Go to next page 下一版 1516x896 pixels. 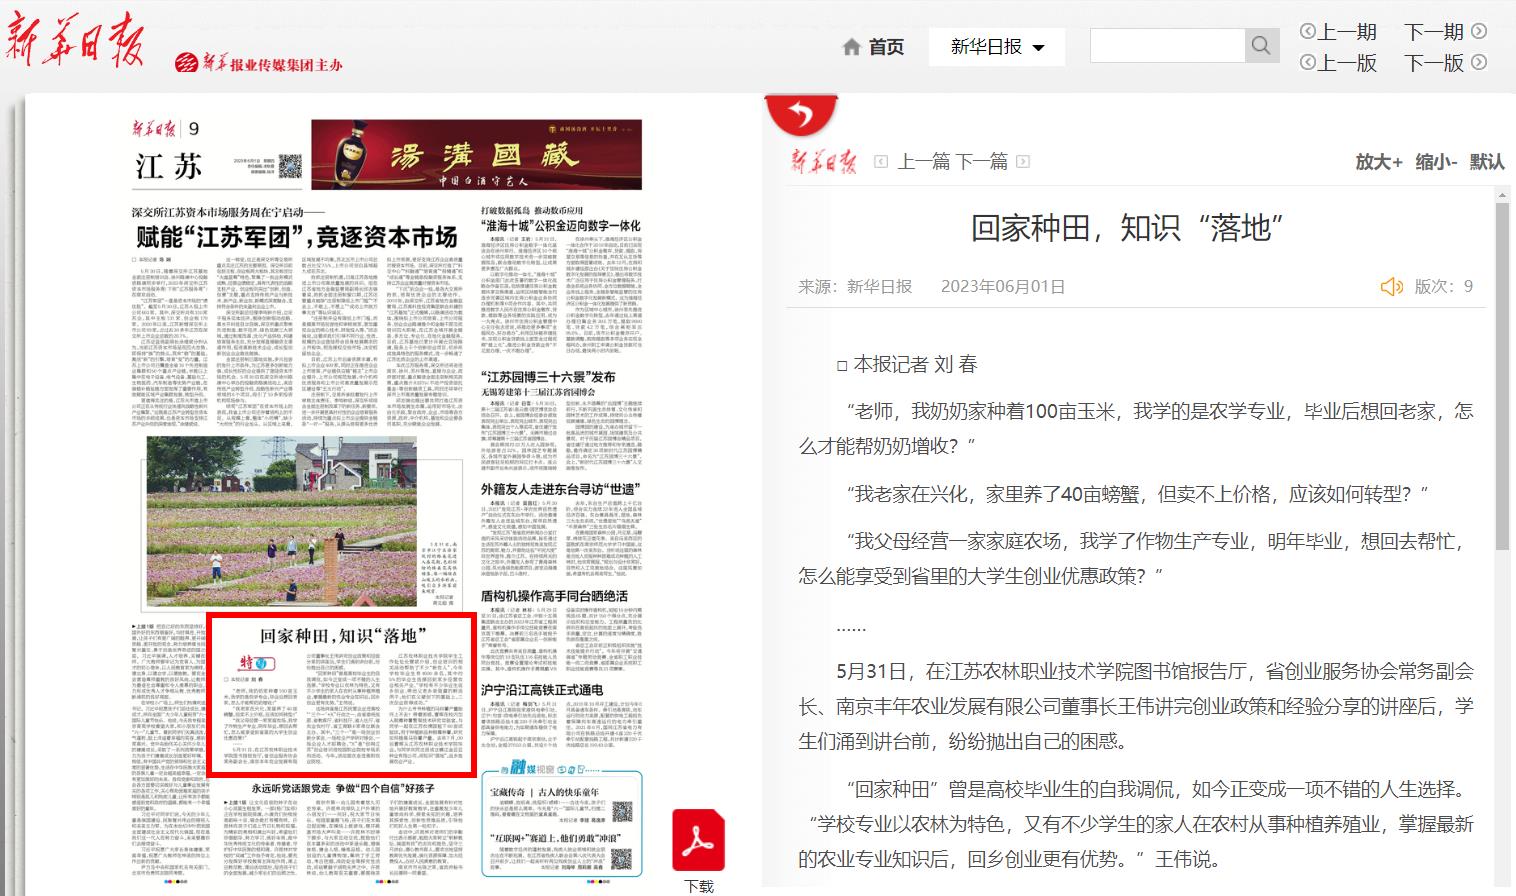[1444, 63]
